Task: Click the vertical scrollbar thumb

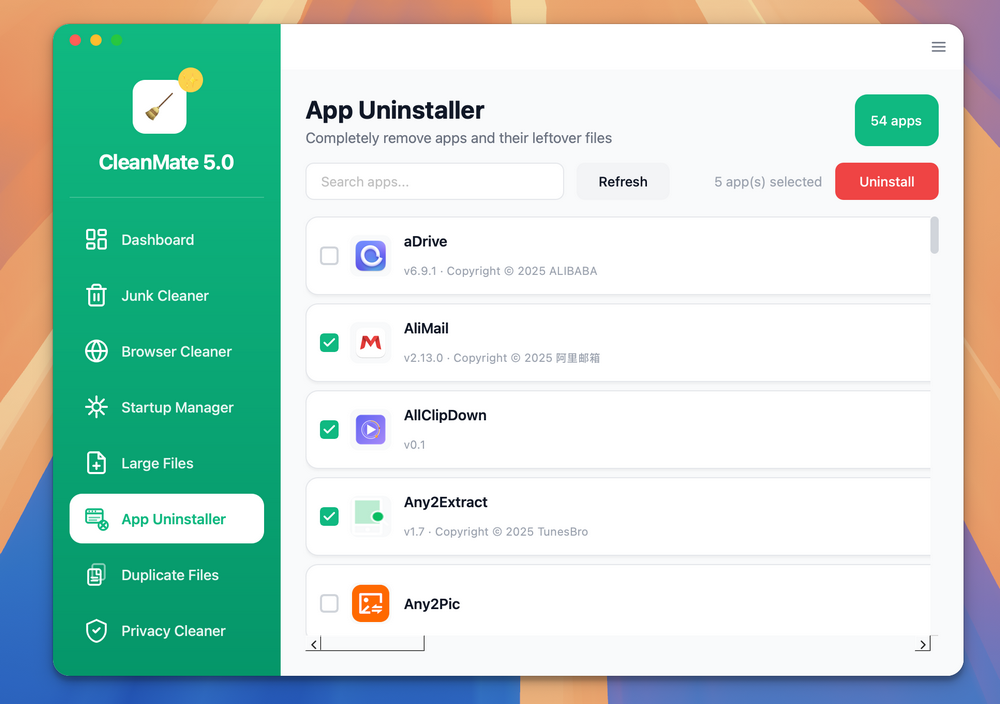Action: pyautogui.click(x=934, y=235)
